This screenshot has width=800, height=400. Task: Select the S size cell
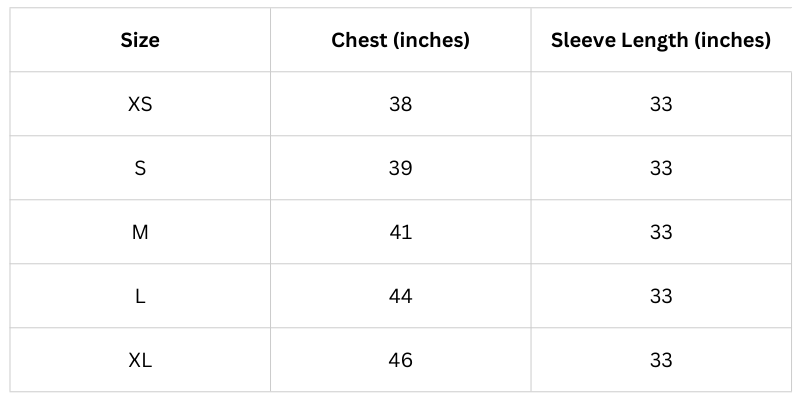point(140,168)
